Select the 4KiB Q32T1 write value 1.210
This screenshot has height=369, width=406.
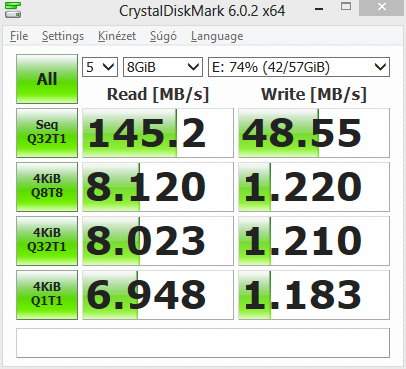tap(314, 241)
